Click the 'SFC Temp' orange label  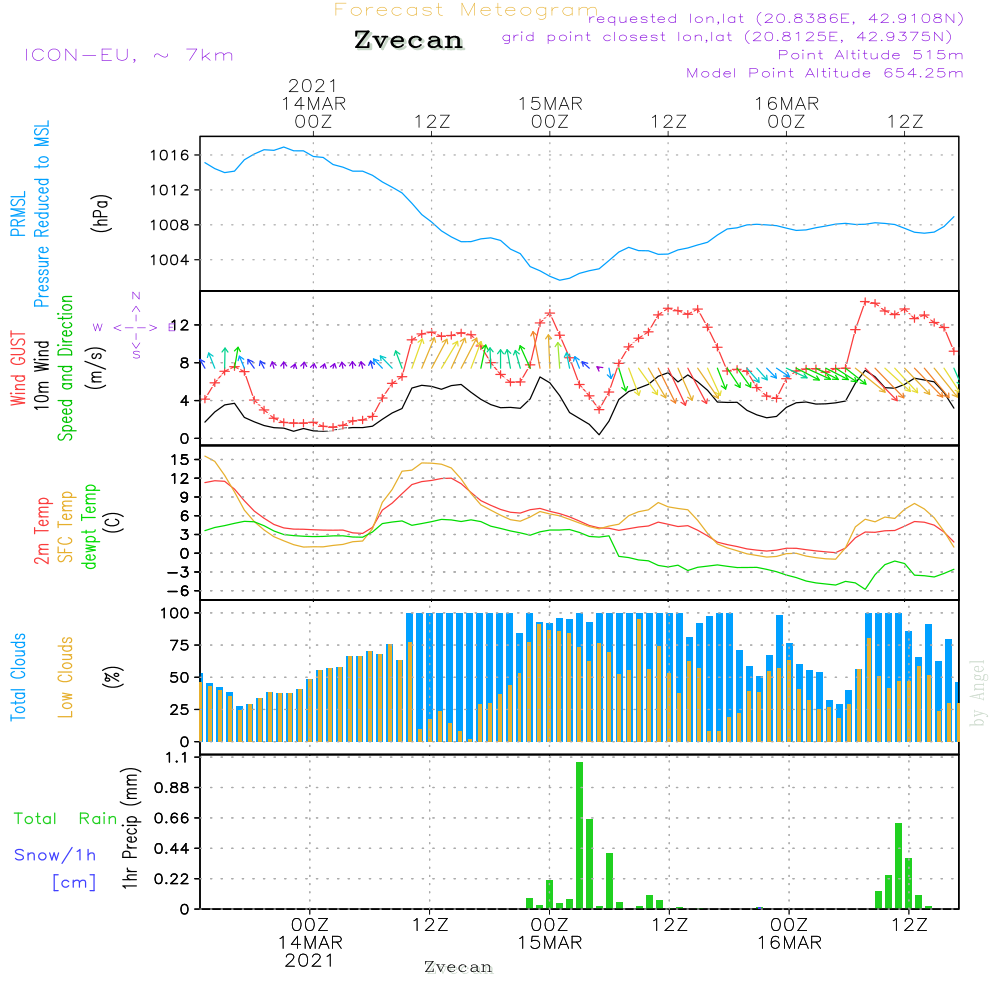(66, 527)
